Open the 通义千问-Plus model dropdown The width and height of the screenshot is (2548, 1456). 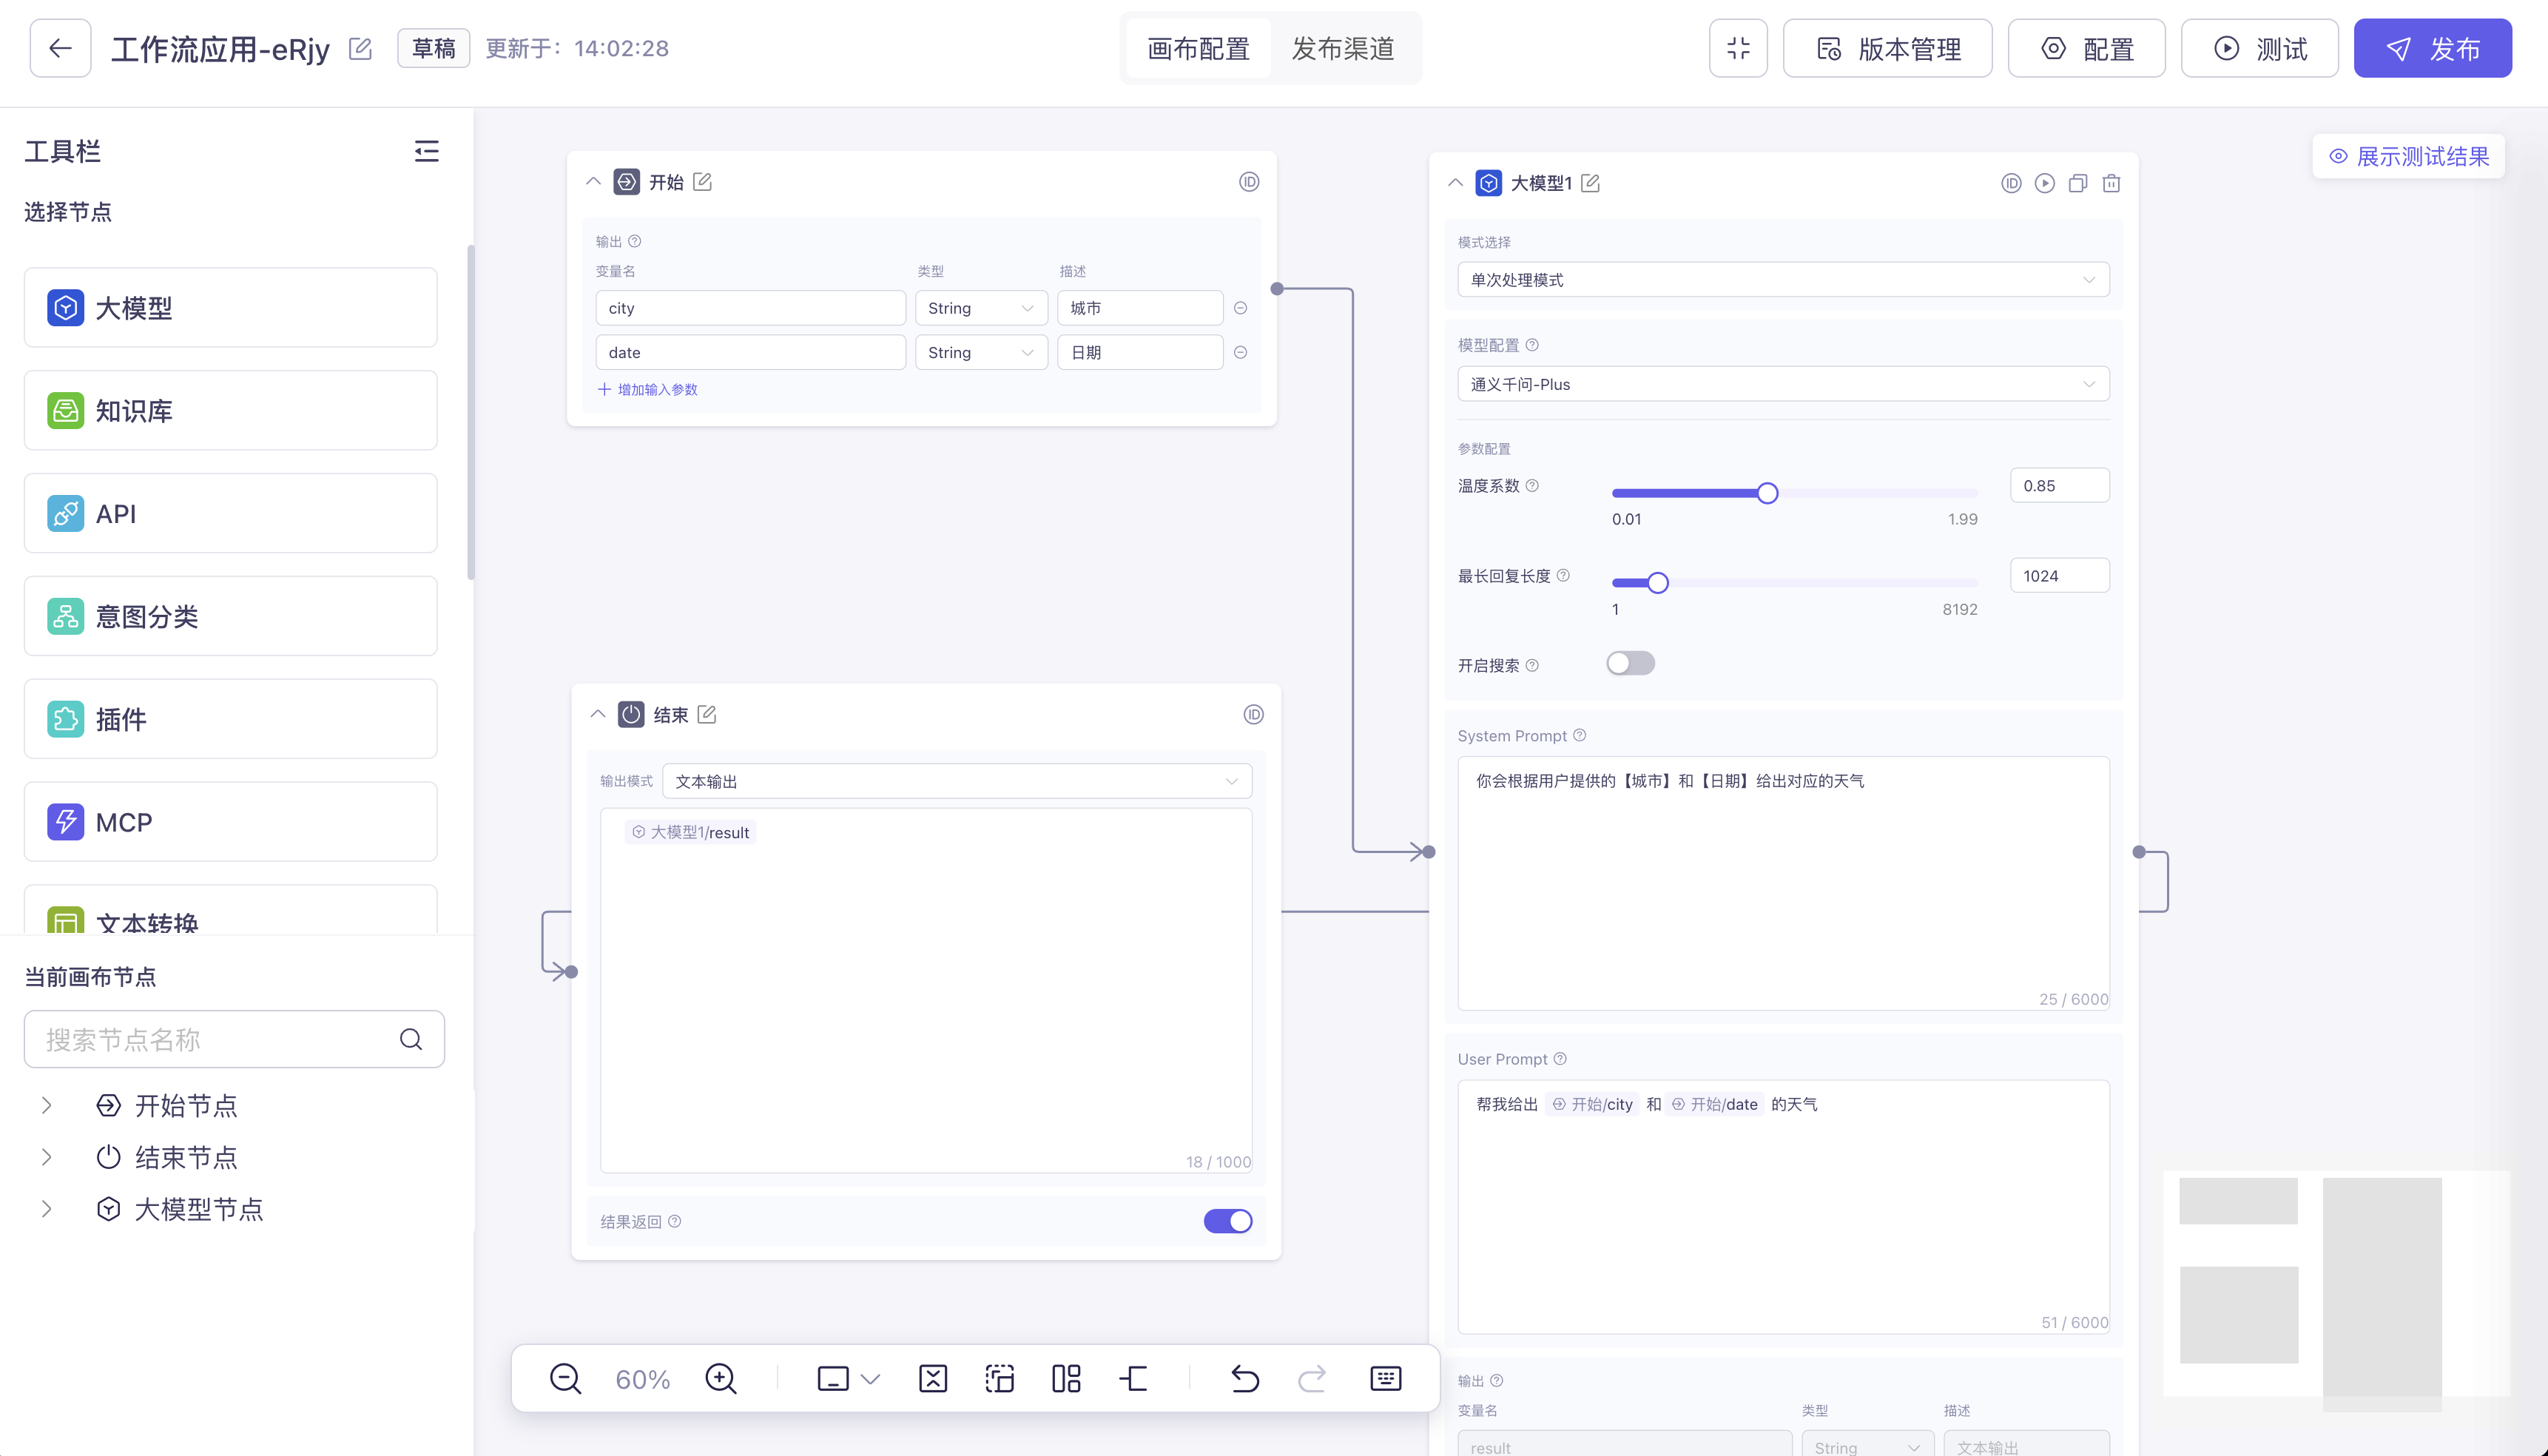point(1783,385)
